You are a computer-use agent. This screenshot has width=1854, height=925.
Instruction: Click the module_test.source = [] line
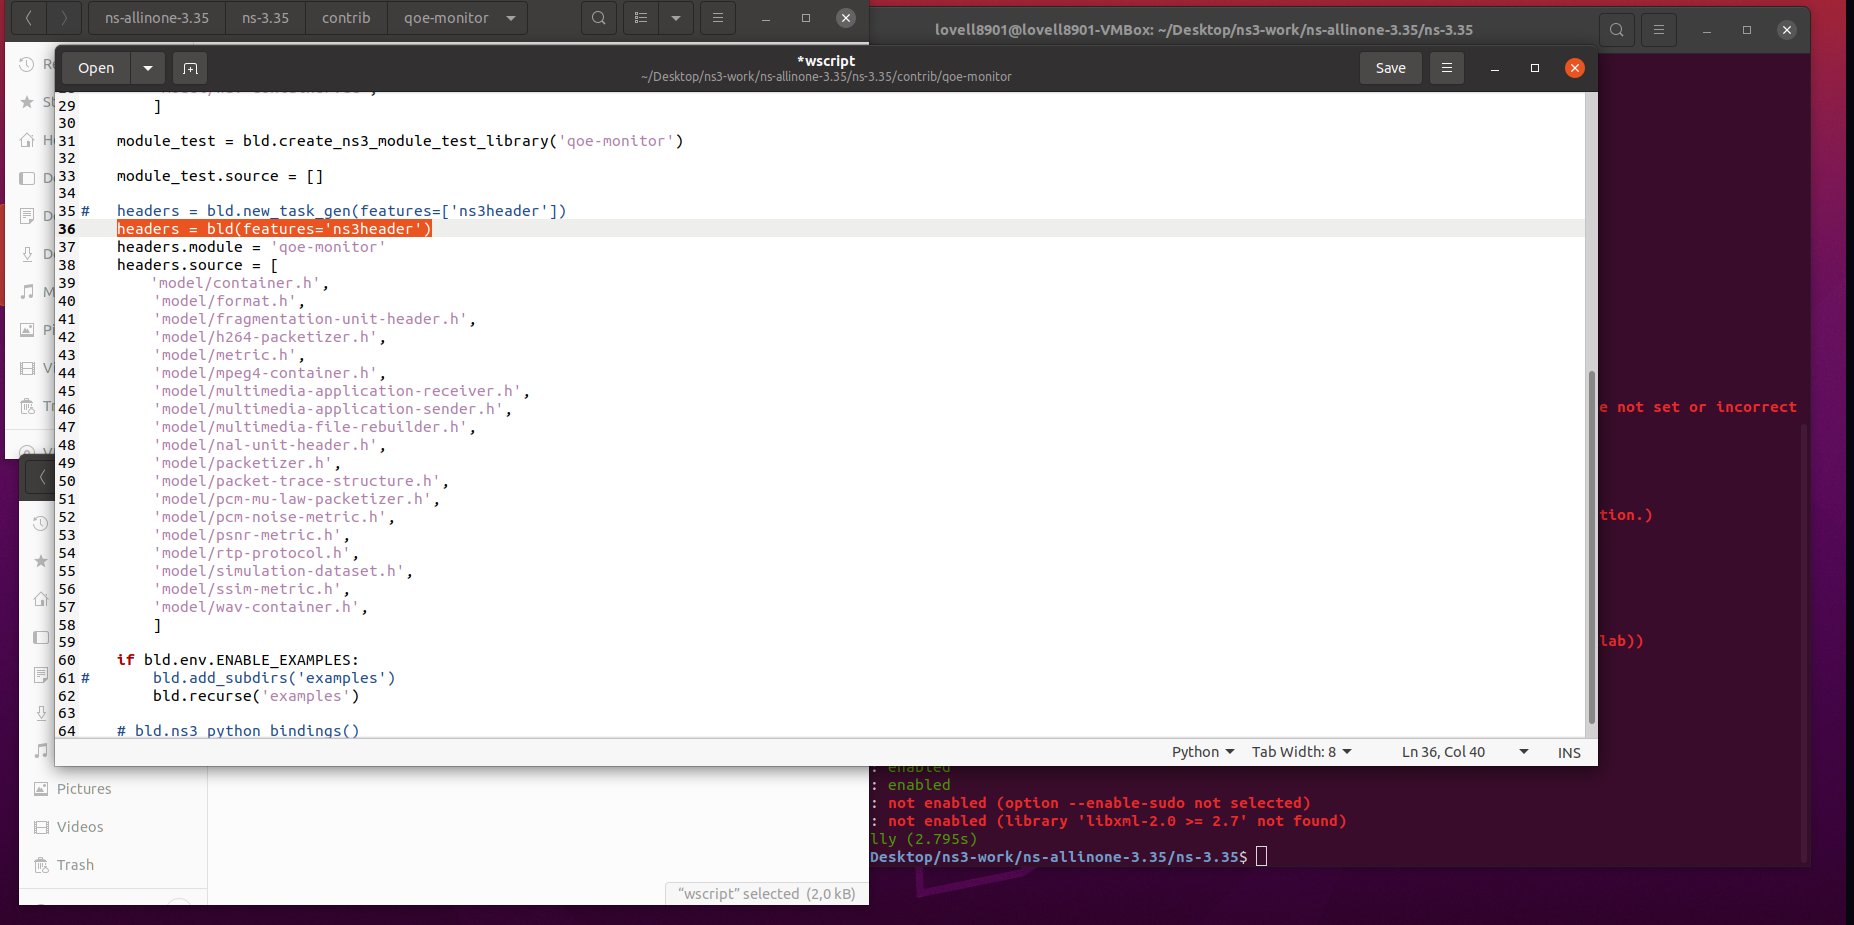(220, 176)
